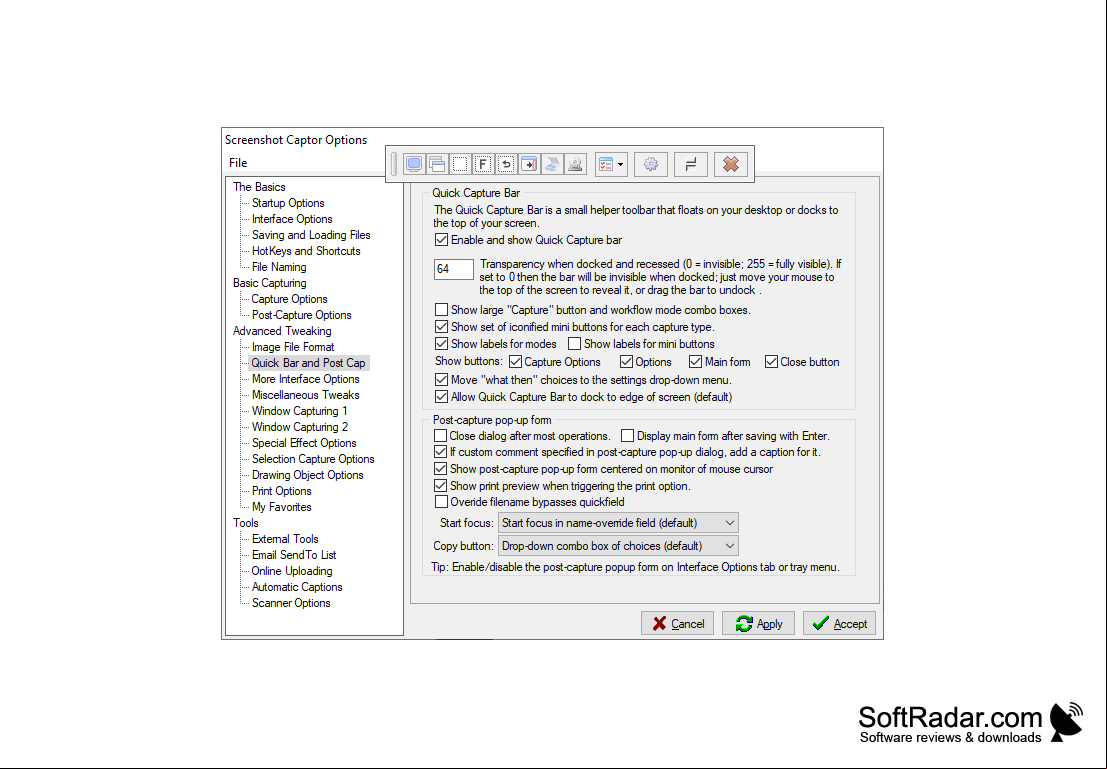Screen dimensions: 1107x769
Task: Uncheck the Close button checkbox
Action: [x=772, y=362]
